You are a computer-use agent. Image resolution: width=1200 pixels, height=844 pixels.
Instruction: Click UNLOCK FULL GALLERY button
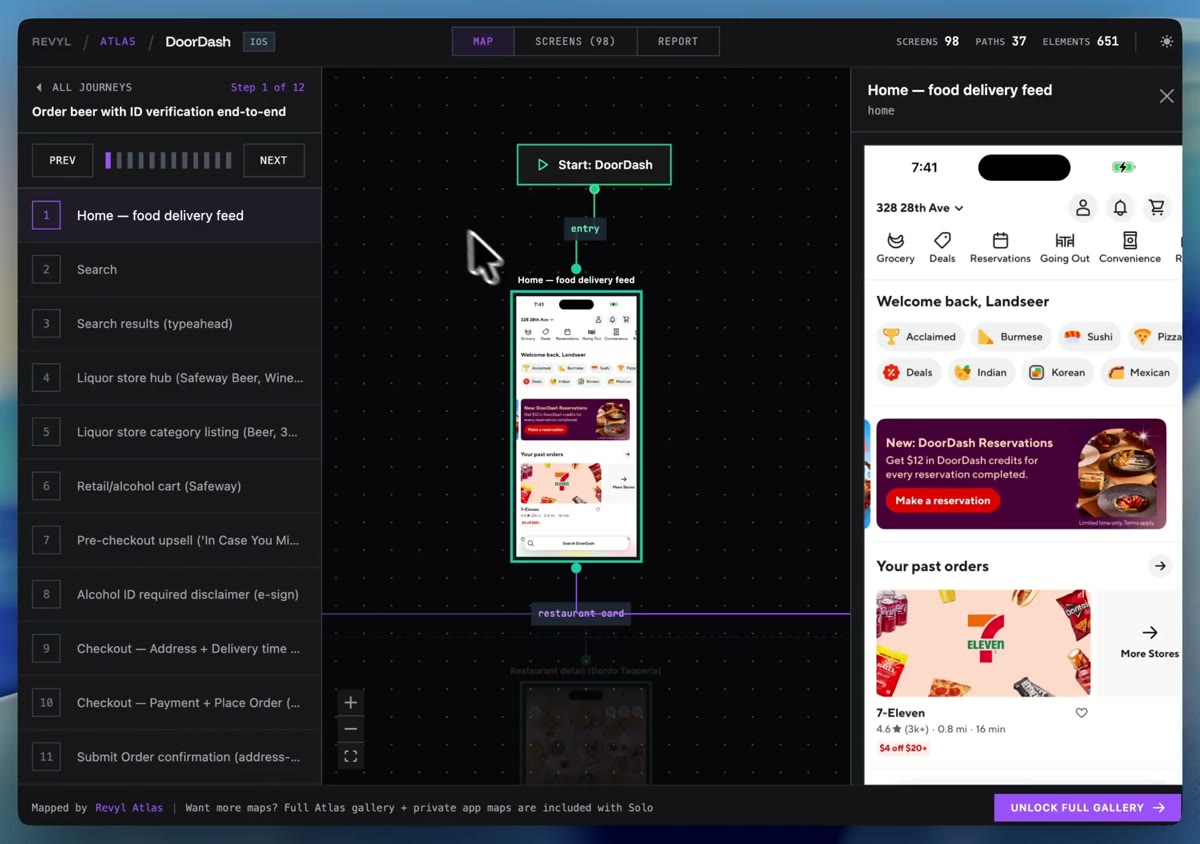pyautogui.click(x=1087, y=807)
